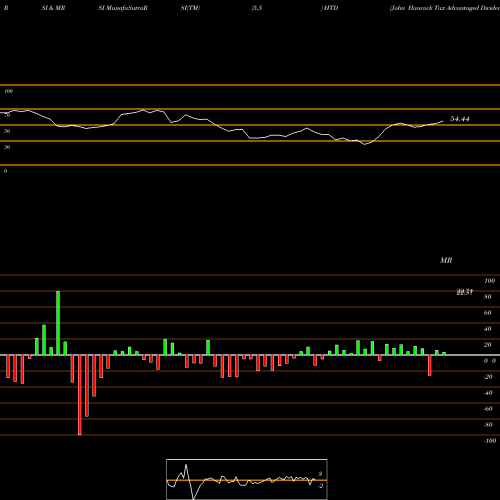Click the RSI value label 54.44
The width and height of the screenshot is (500, 500).
(460, 119)
